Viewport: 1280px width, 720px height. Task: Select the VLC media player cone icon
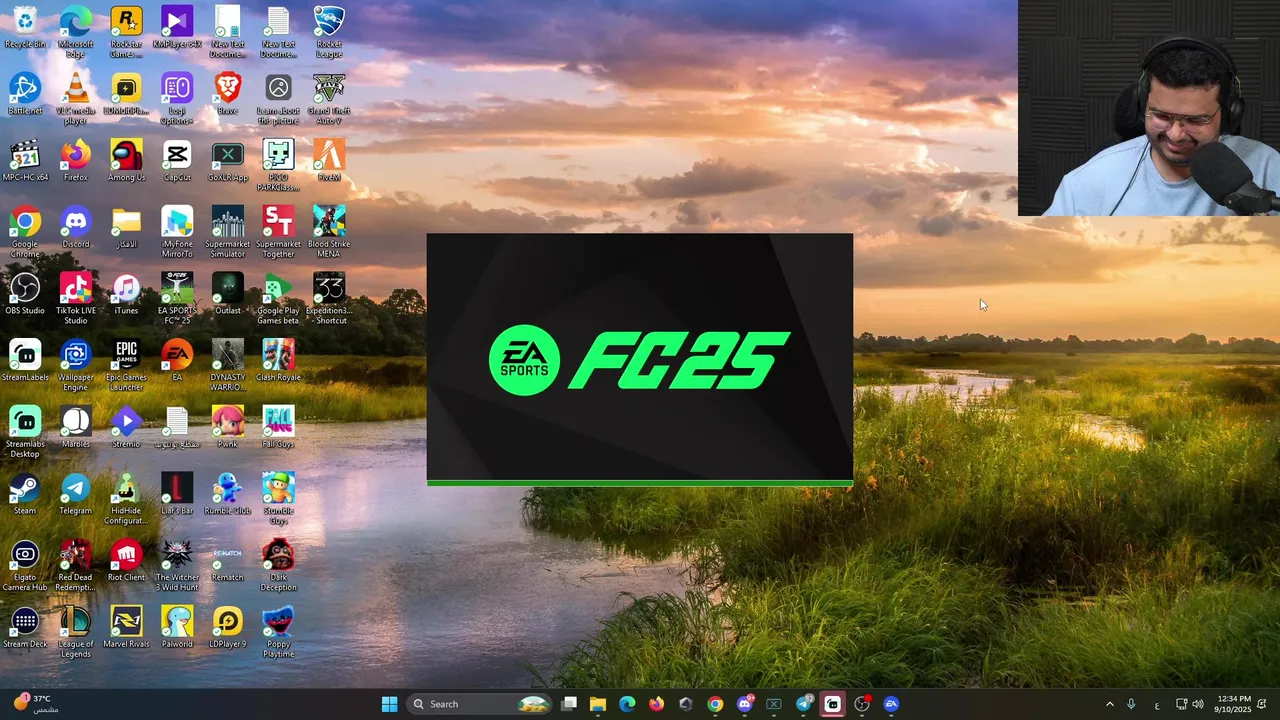76,98
